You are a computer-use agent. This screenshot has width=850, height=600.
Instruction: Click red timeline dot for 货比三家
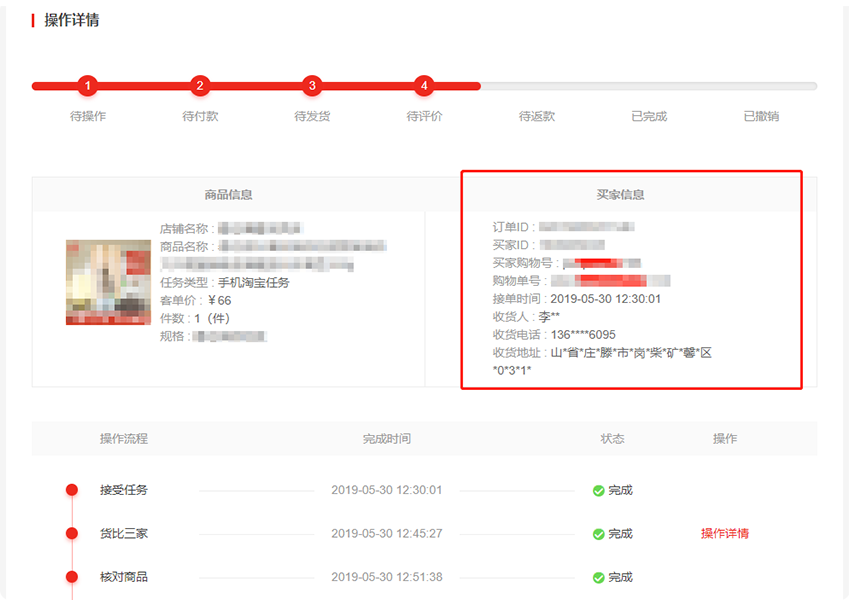pos(72,534)
